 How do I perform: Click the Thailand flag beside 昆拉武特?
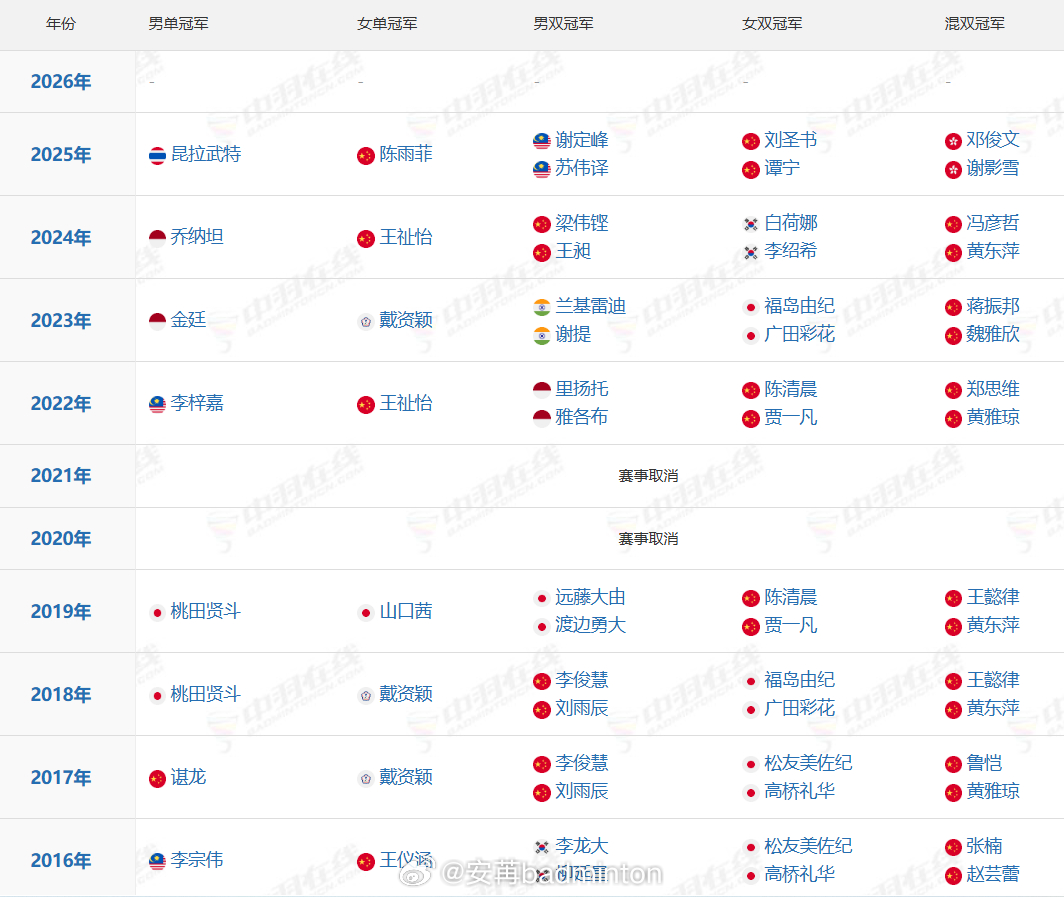click(x=157, y=155)
